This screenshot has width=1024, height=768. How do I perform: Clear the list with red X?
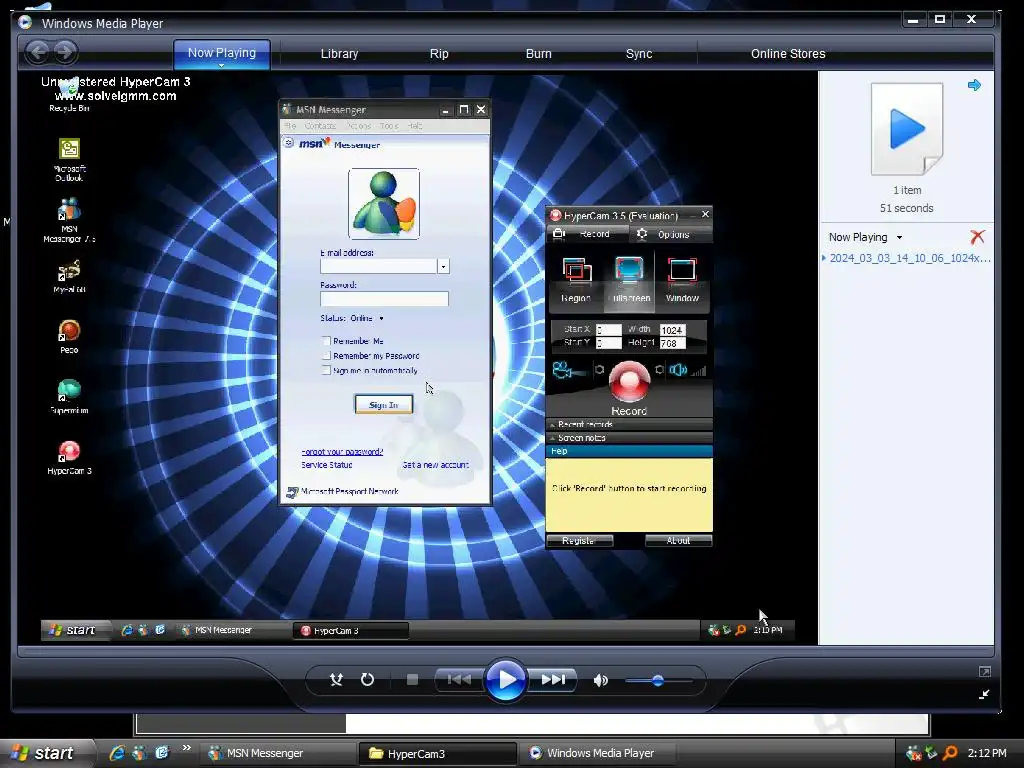coord(977,236)
